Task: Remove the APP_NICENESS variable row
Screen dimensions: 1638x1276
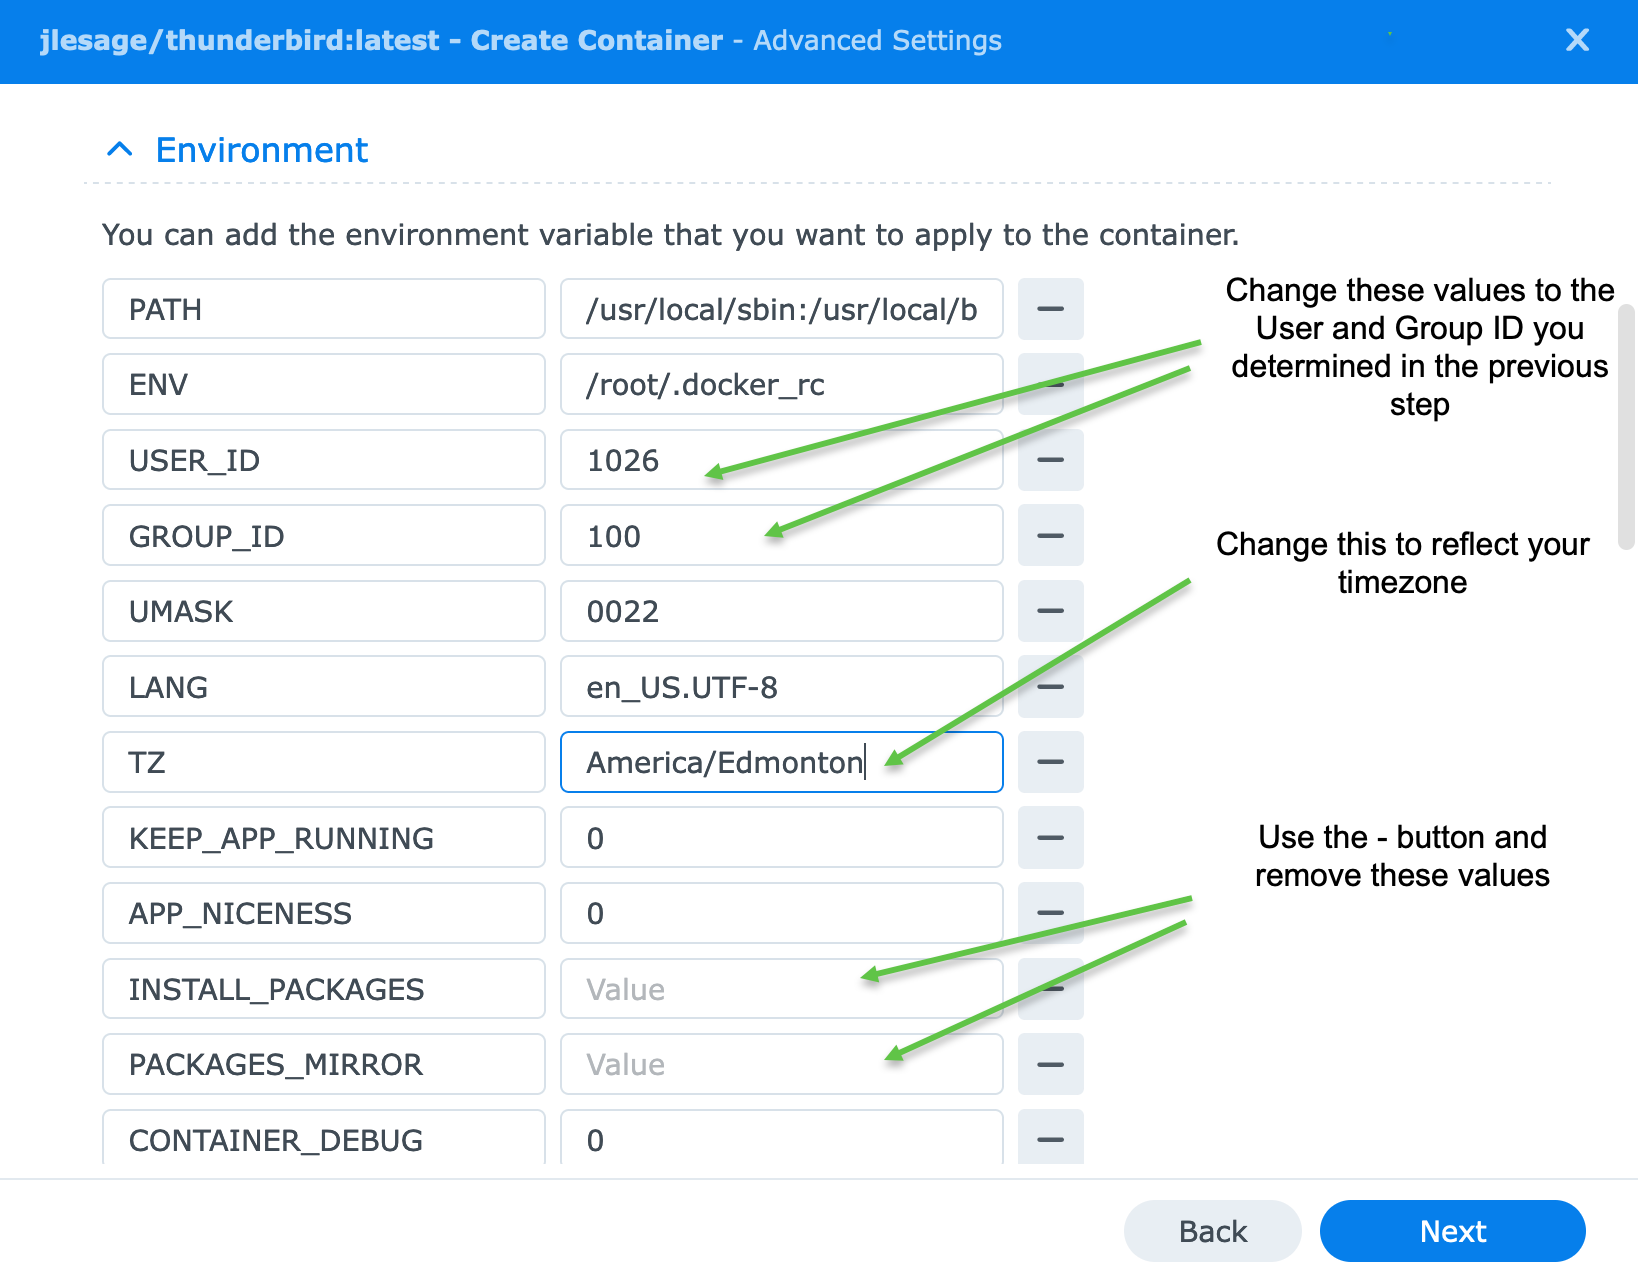Action: 1050,913
